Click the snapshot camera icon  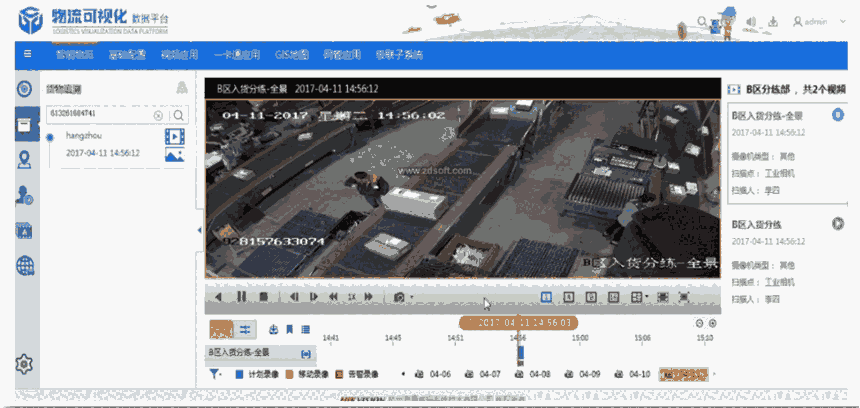pos(399,297)
